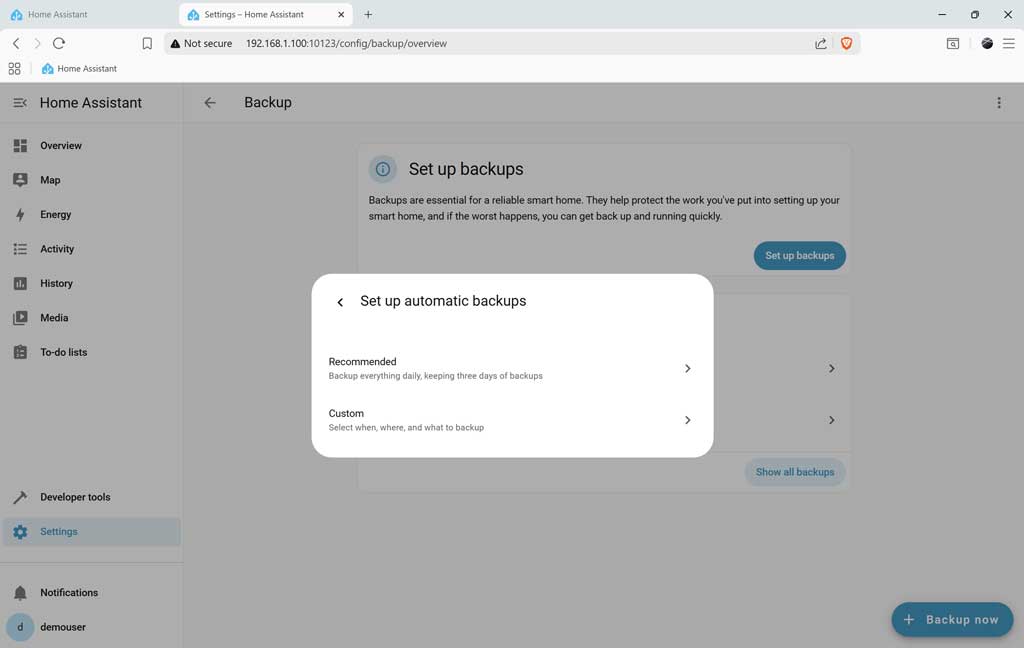Image resolution: width=1024 pixels, height=648 pixels.
Task: Select the Recommended backup label
Action: 362,361
